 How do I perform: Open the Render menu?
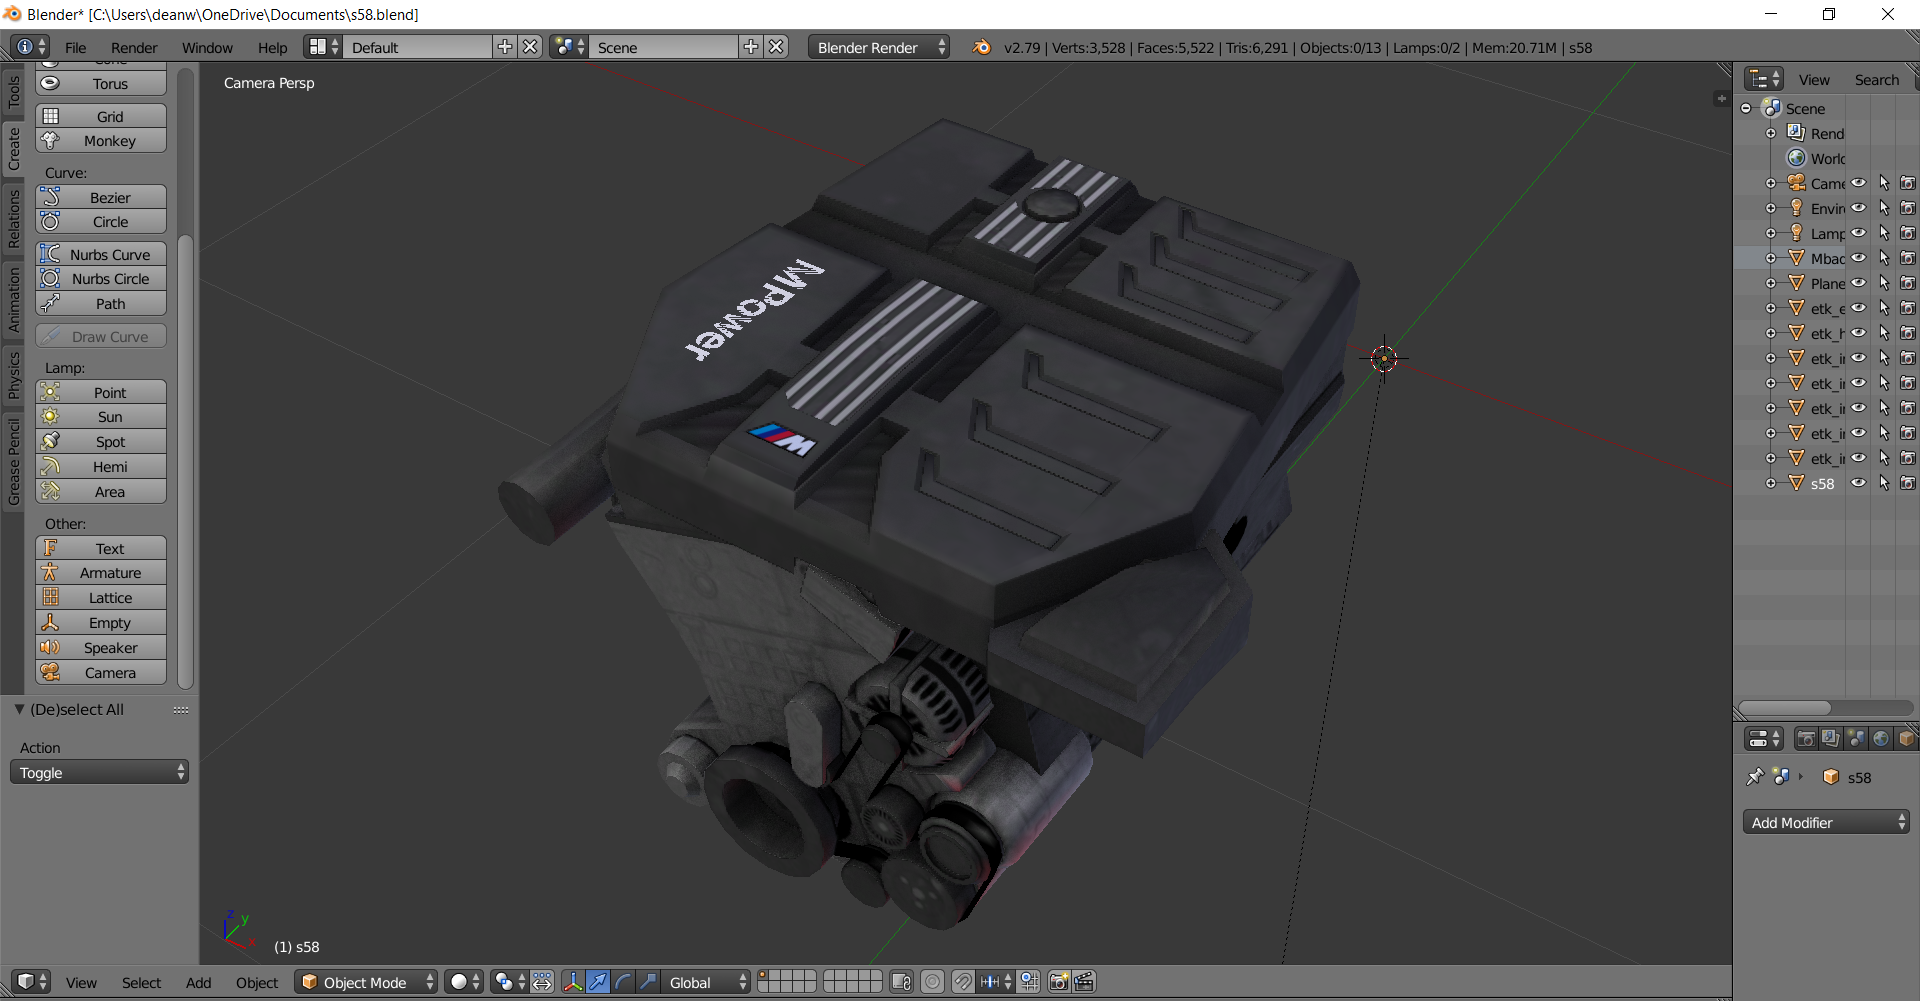tap(134, 48)
